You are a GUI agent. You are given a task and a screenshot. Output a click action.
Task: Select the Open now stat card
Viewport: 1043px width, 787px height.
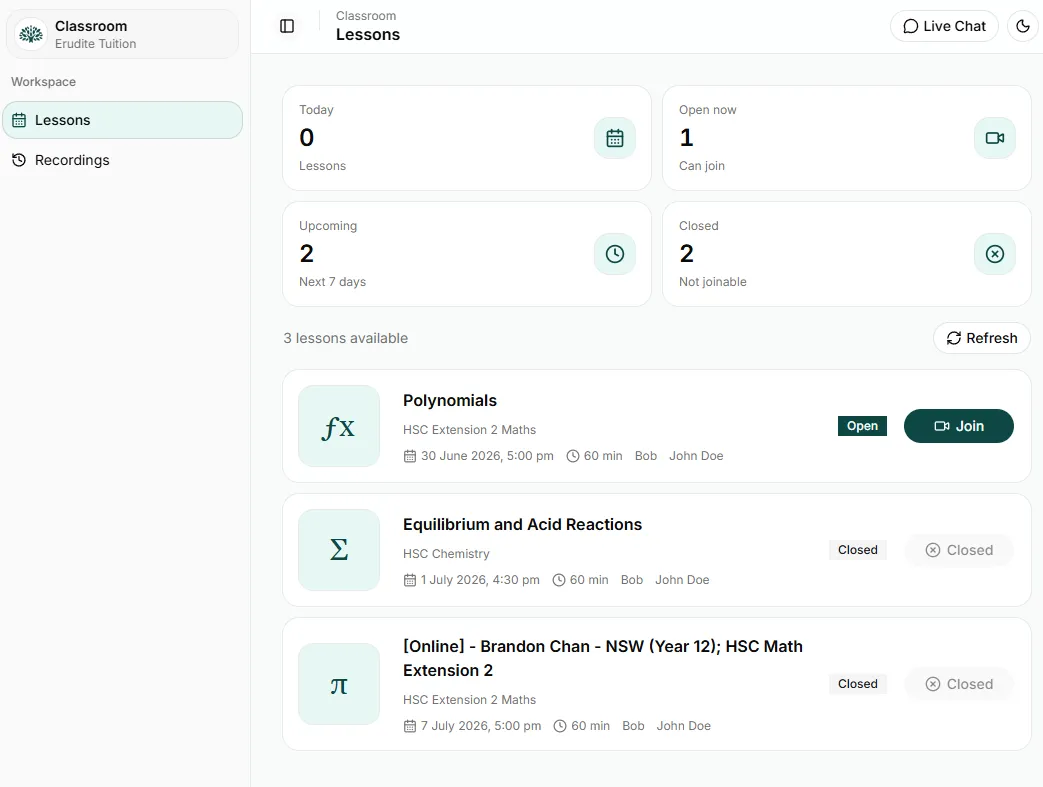[x=846, y=138]
